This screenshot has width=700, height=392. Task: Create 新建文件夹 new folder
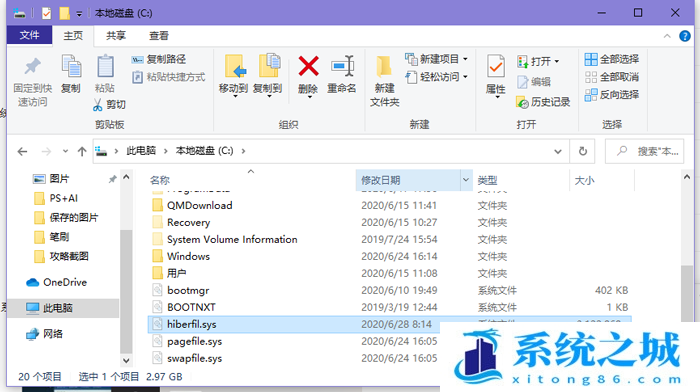(384, 82)
